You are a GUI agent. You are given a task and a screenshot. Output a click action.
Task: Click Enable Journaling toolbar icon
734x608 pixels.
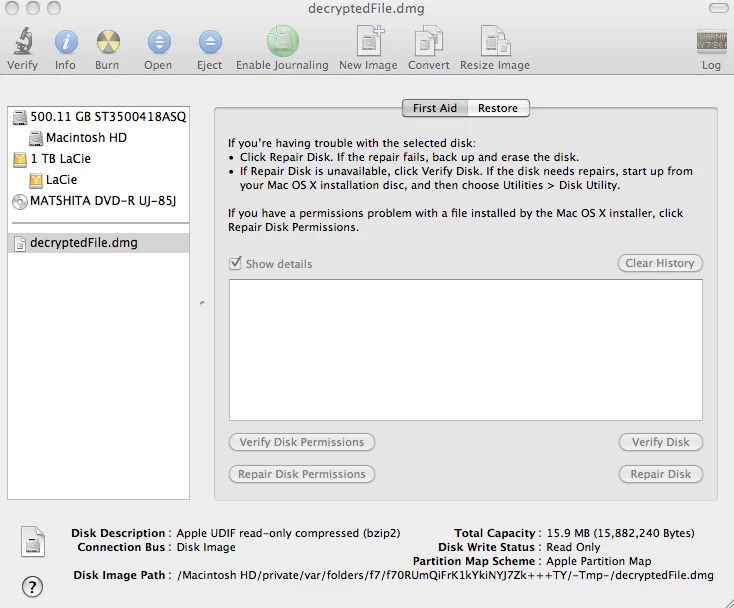tap(283, 41)
